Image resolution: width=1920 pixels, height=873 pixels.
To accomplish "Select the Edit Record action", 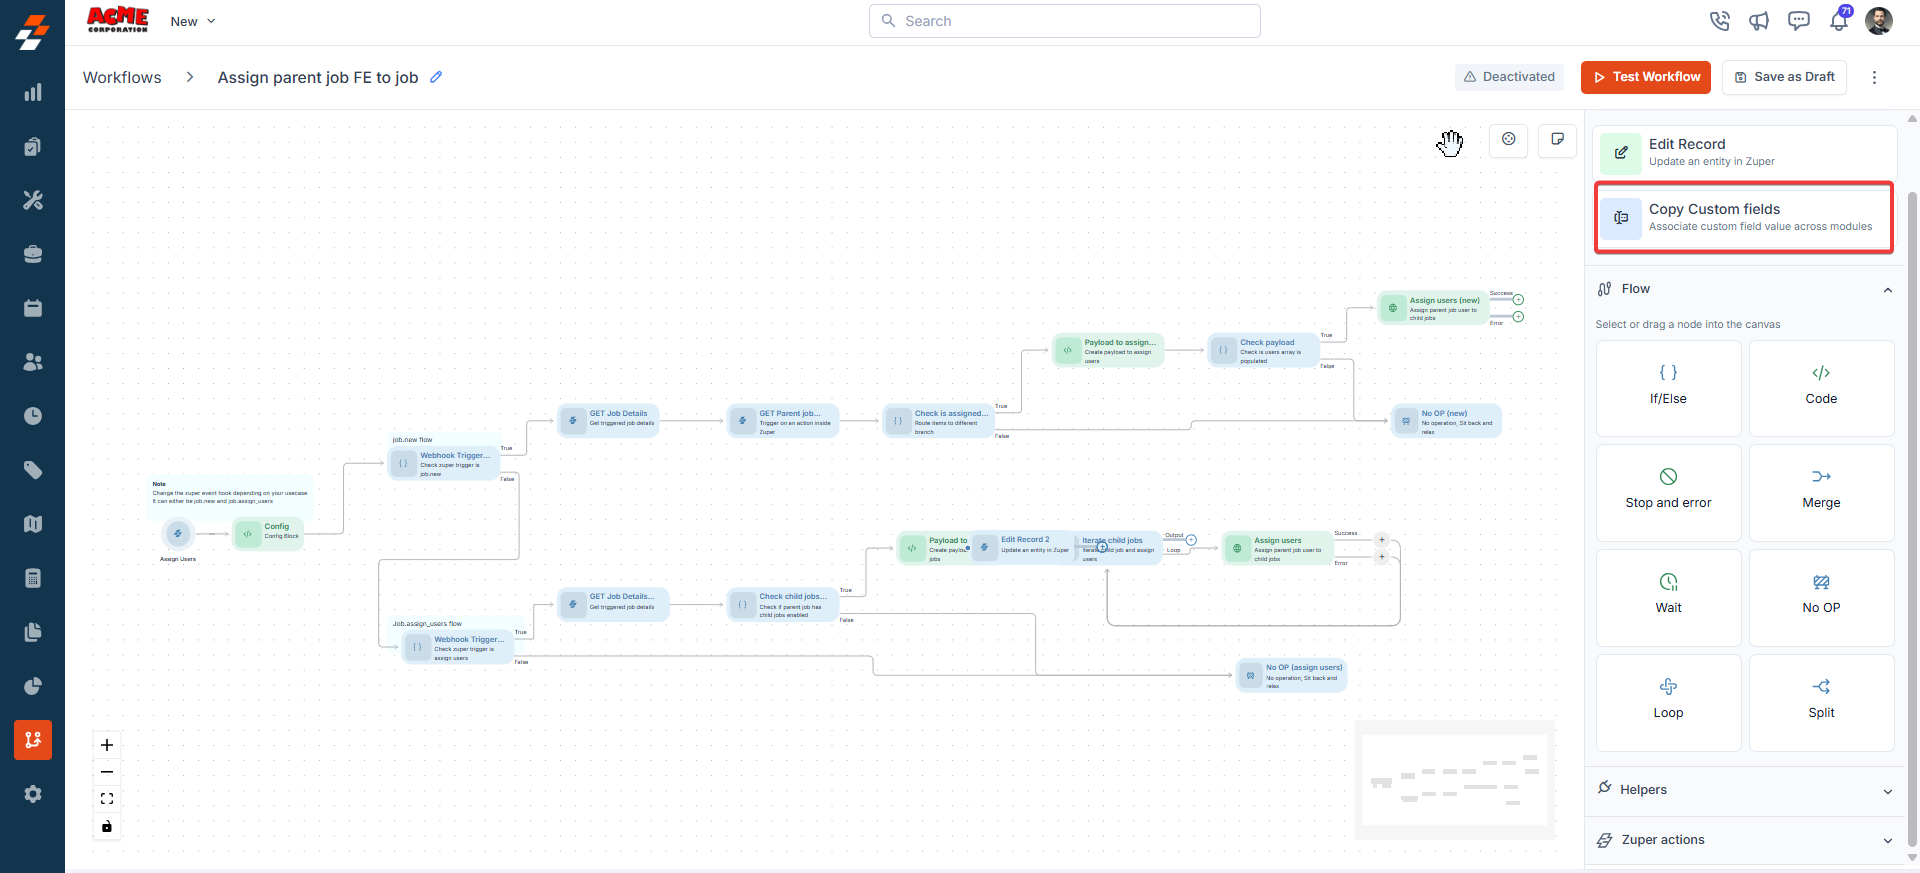I will pyautogui.click(x=1745, y=153).
